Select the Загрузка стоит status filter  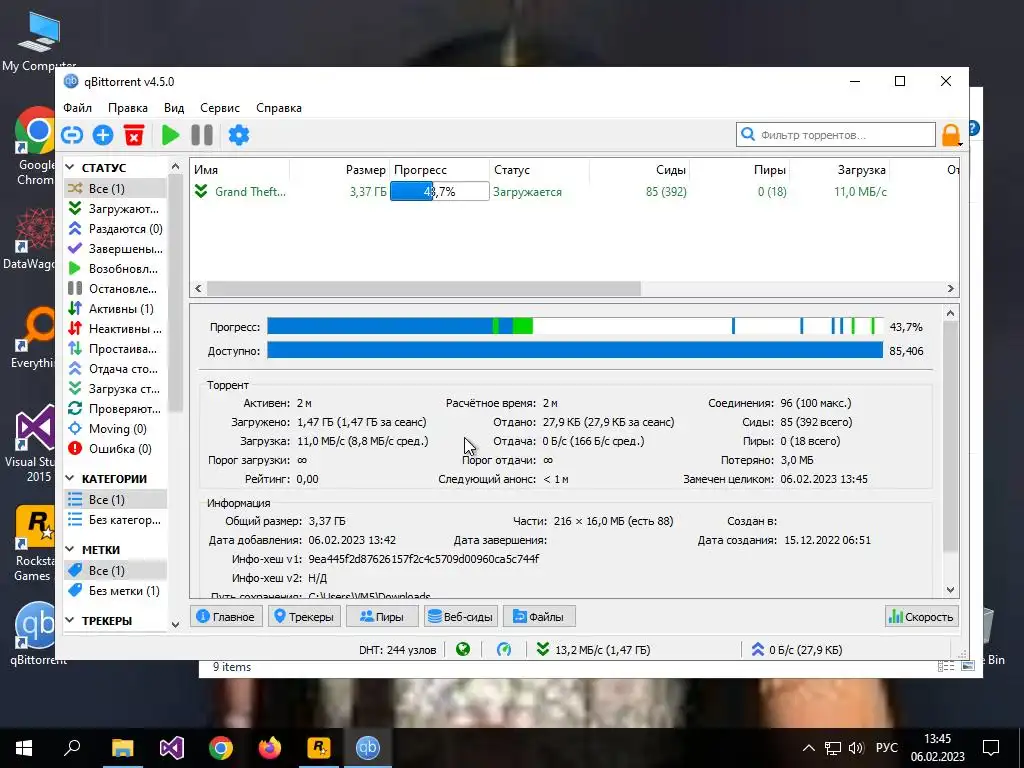point(116,389)
